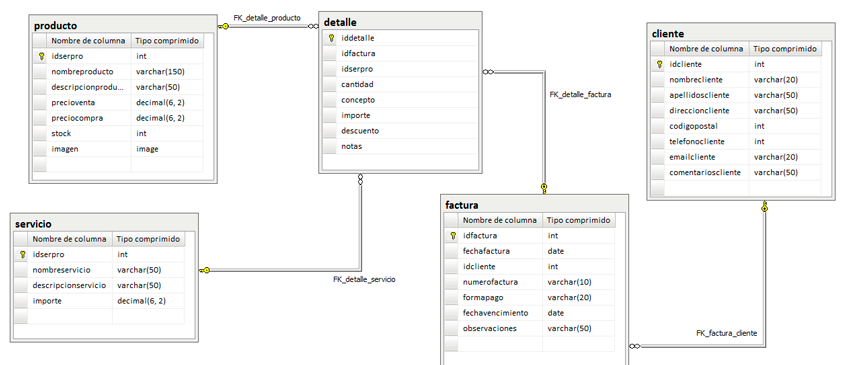Click the key icon beside idcliente in cliente table
Image resolution: width=850 pixels, height=365 pixels.
[x=659, y=64]
